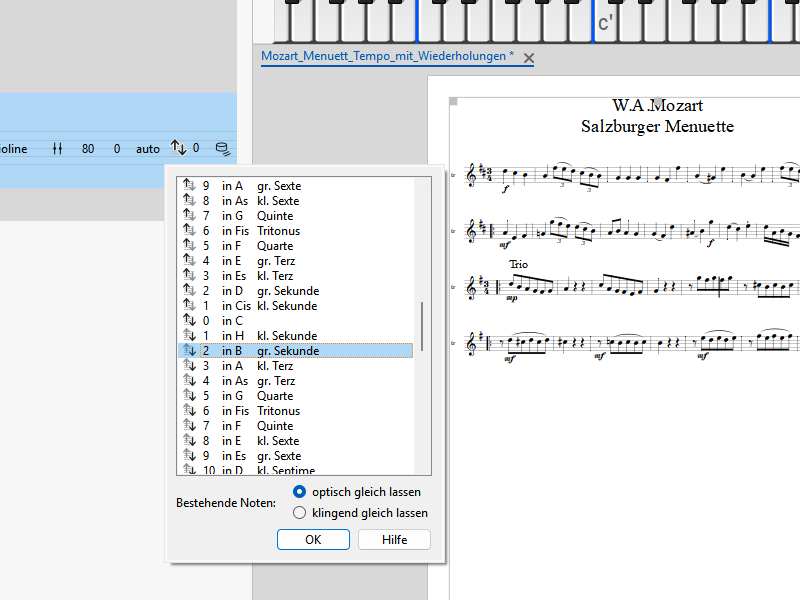Switch to the Mozart_Menuett_Tempo_mit_Wiederholungen tab
The height and width of the screenshot is (600, 800).
[387, 56]
